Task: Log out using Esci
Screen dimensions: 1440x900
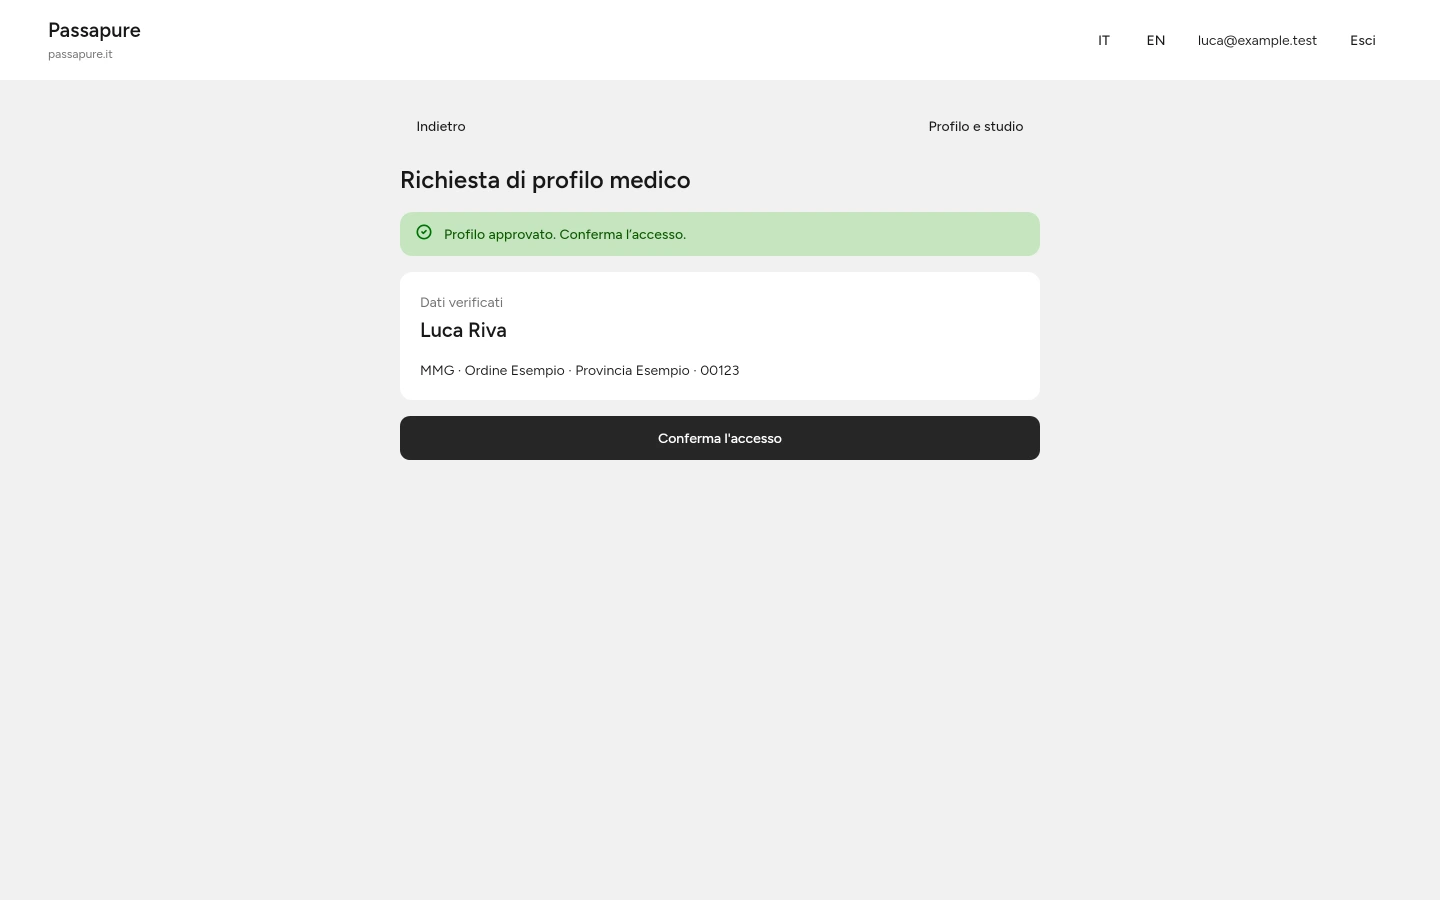Action: point(1363,40)
